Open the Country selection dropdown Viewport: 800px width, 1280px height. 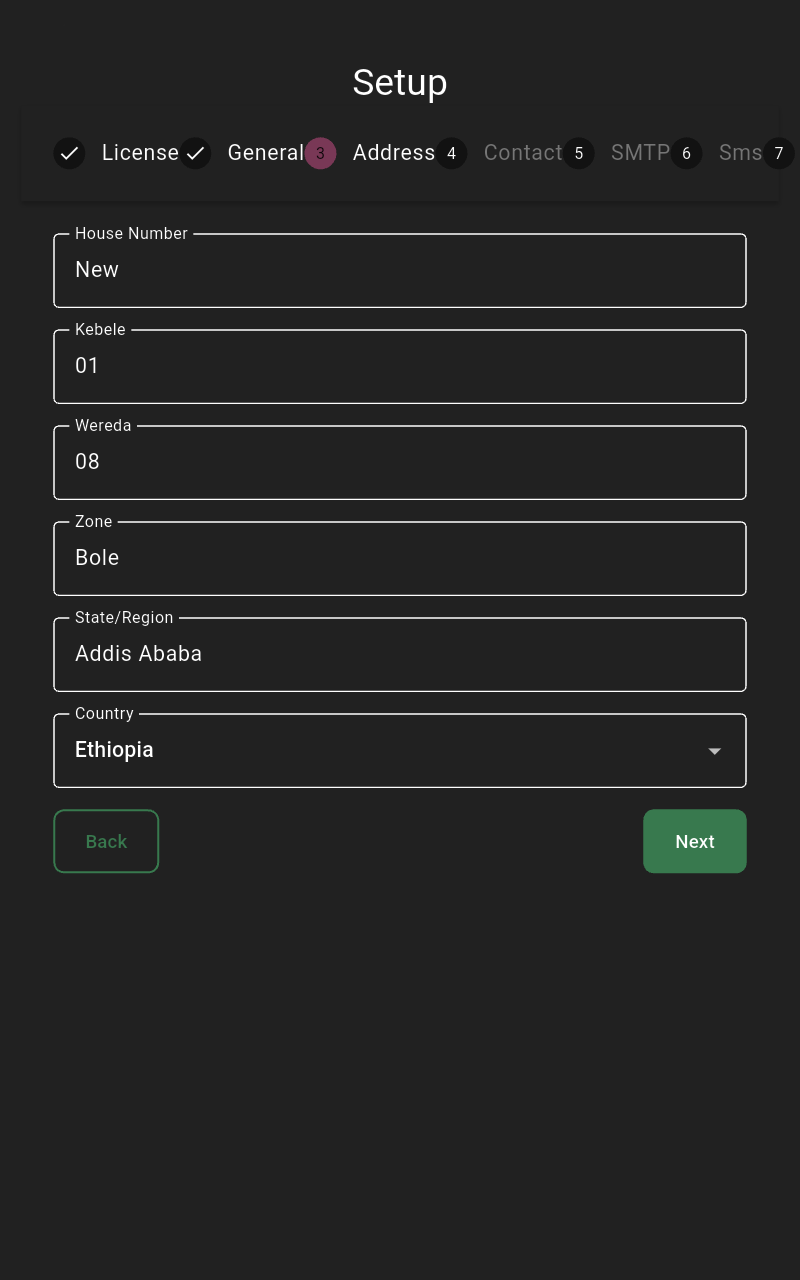click(x=400, y=750)
